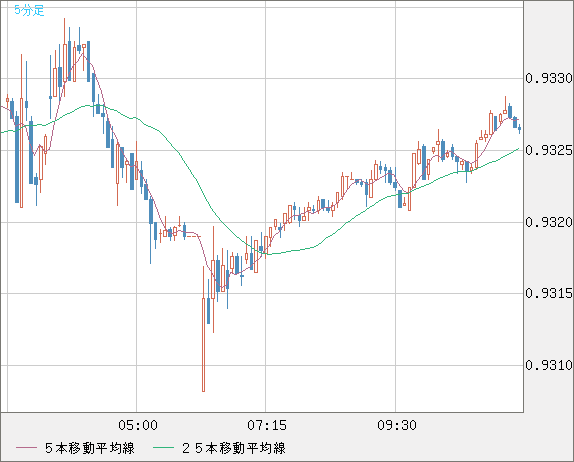Select the 0.9310 price axis label

click(549, 365)
